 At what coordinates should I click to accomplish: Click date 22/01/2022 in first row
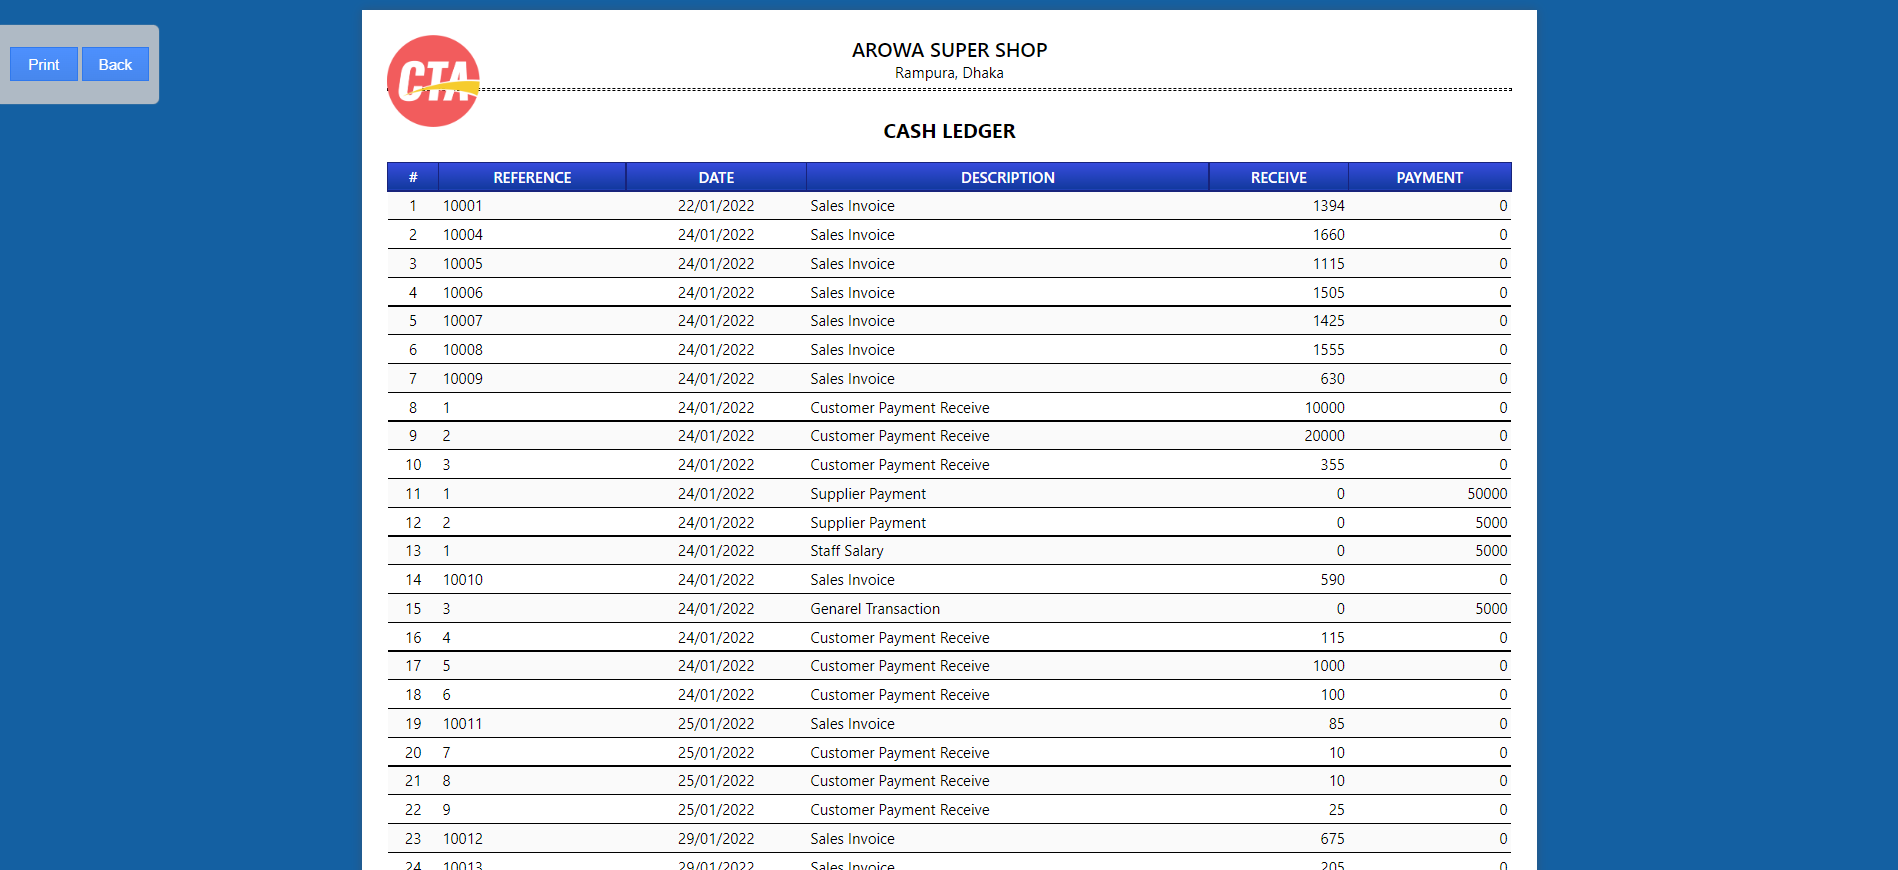716,206
